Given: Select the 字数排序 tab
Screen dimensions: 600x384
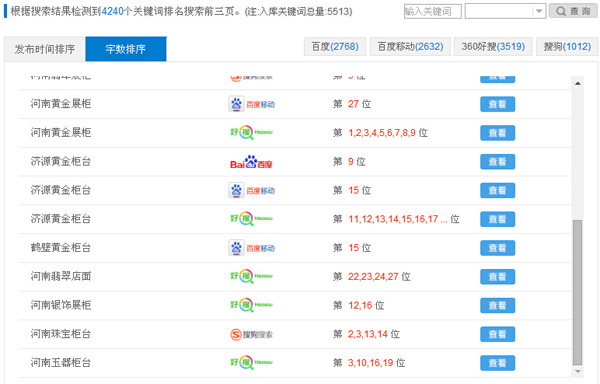Looking at the screenshot, I should tap(126, 49).
